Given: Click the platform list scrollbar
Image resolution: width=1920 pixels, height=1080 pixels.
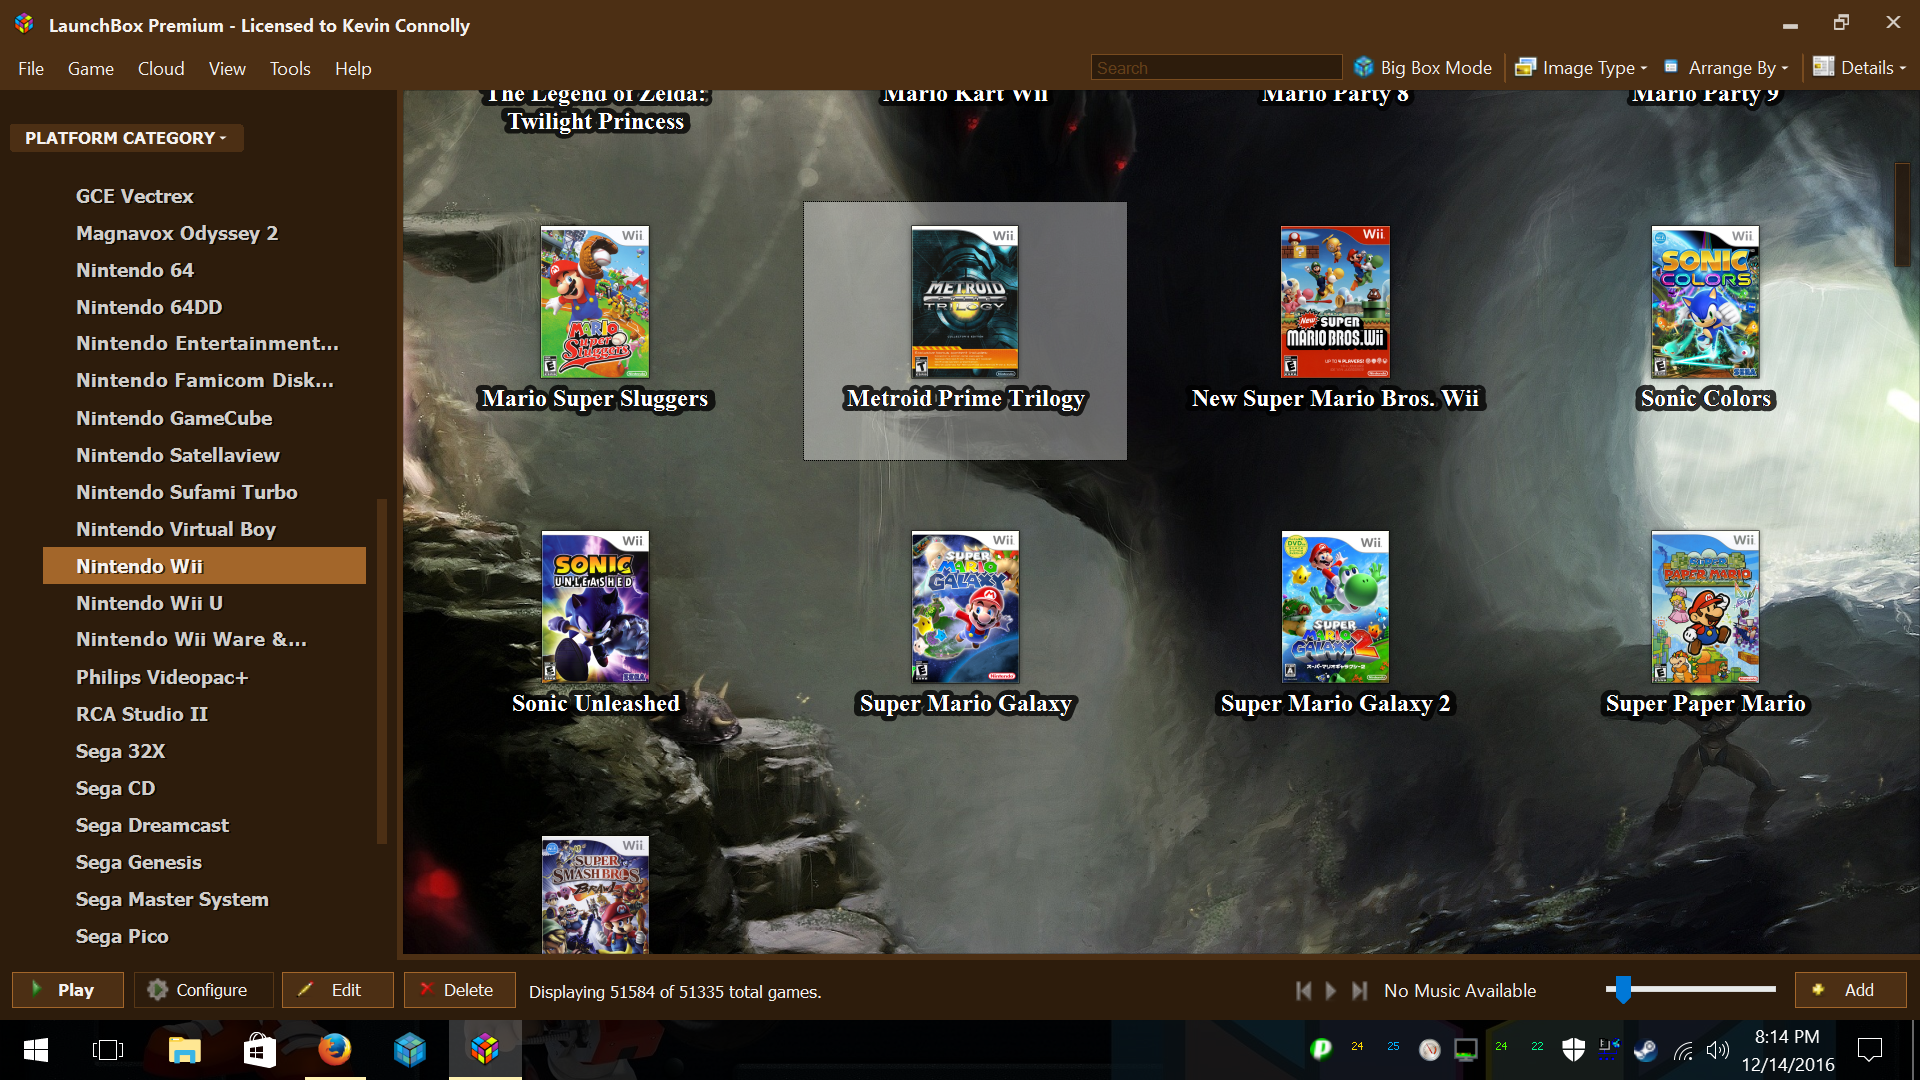Looking at the screenshot, I should (x=381, y=670).
